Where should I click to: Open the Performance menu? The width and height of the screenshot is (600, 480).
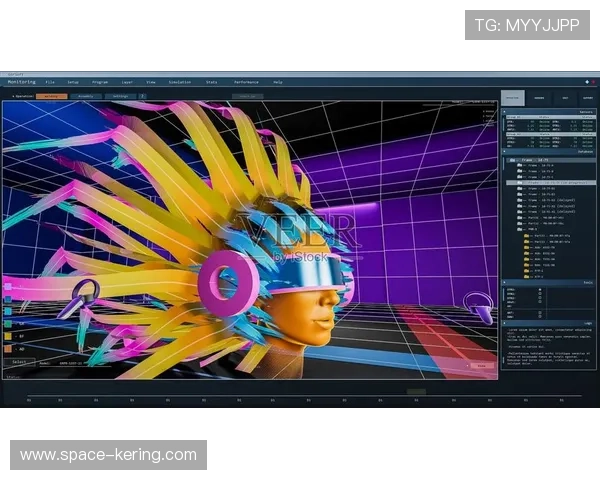pos(246,81)
